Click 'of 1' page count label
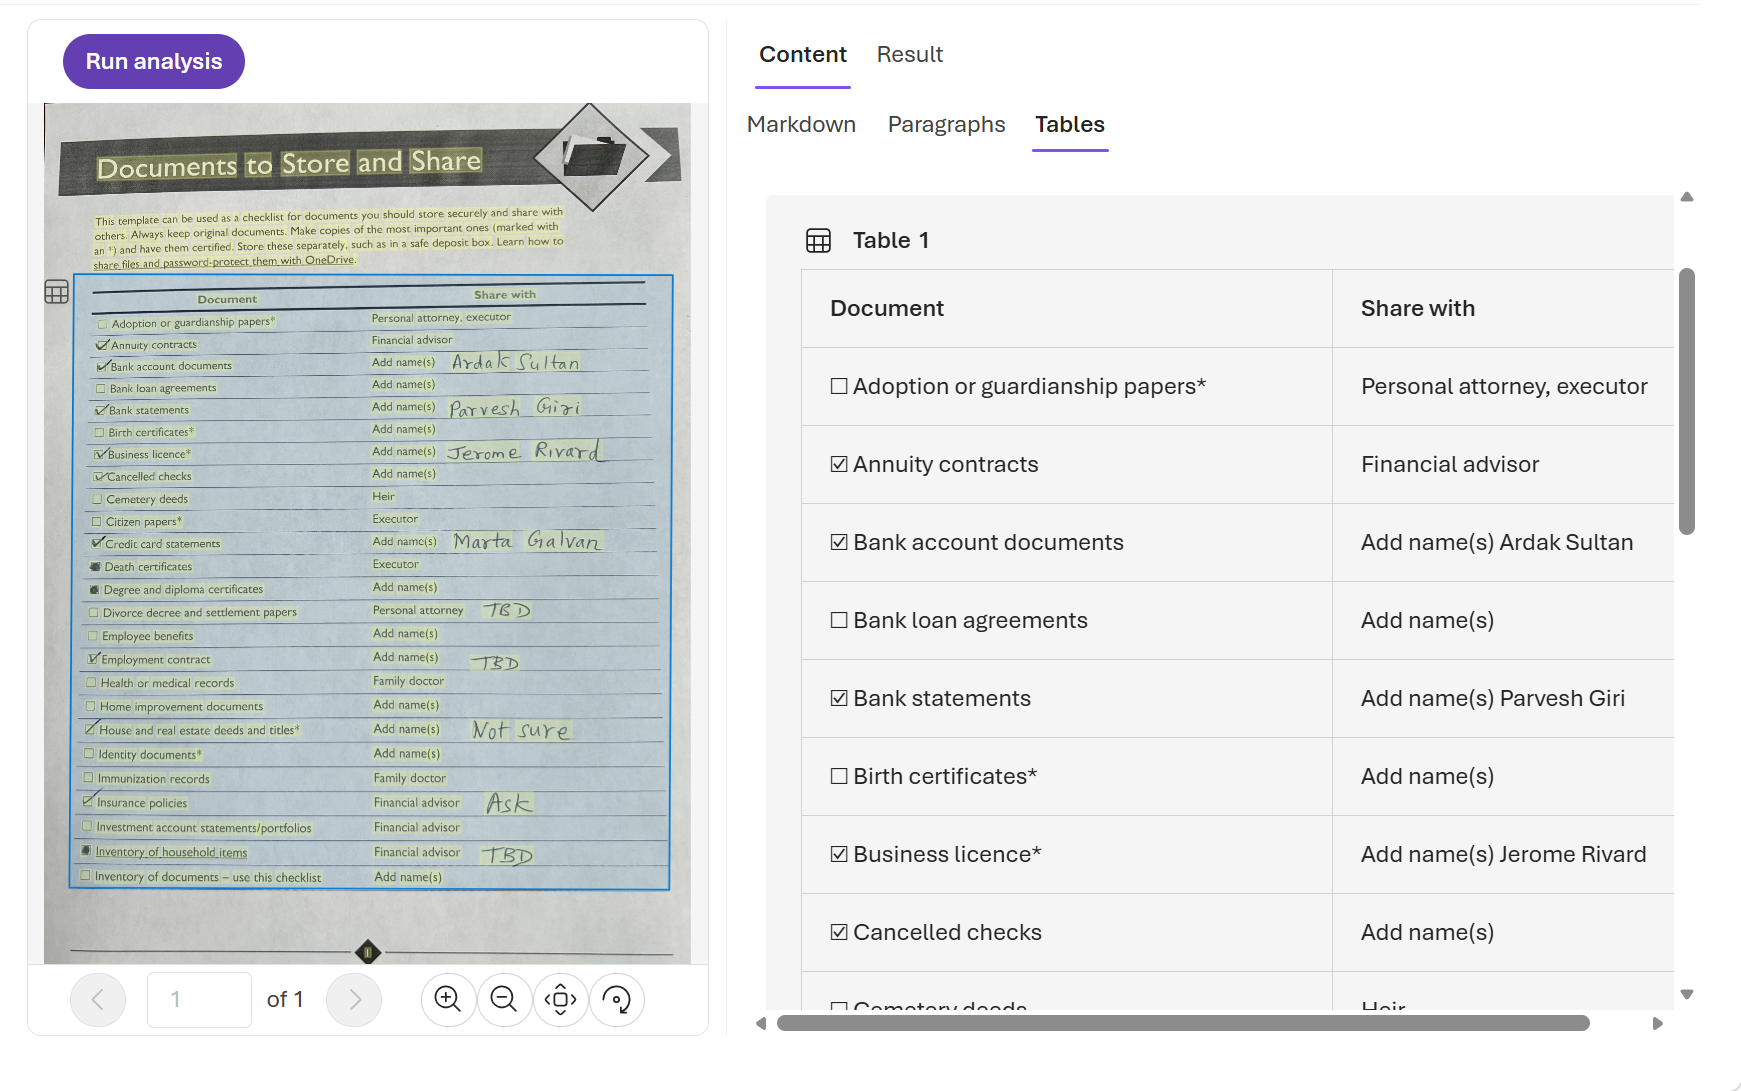Viewport: 1741px width, 1091px height. [x=285, y=999]
